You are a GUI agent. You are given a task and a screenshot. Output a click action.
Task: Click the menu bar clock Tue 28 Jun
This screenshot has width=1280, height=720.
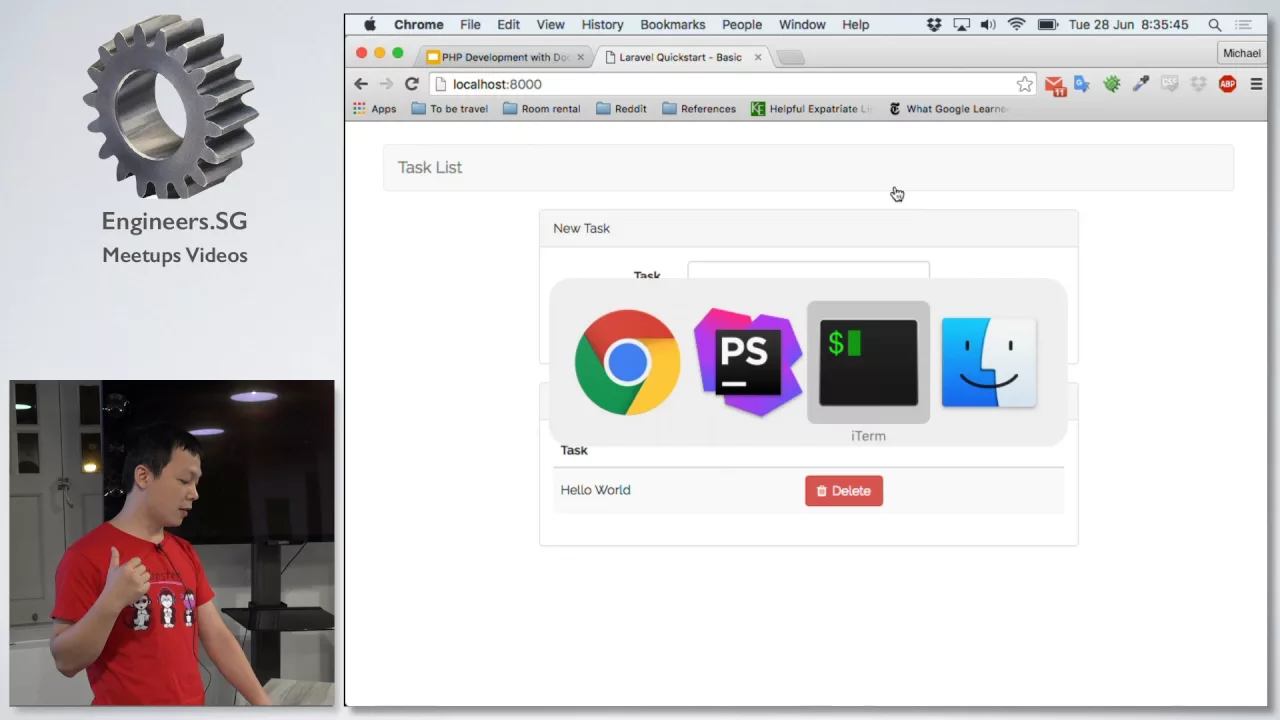coord(1128,24)
